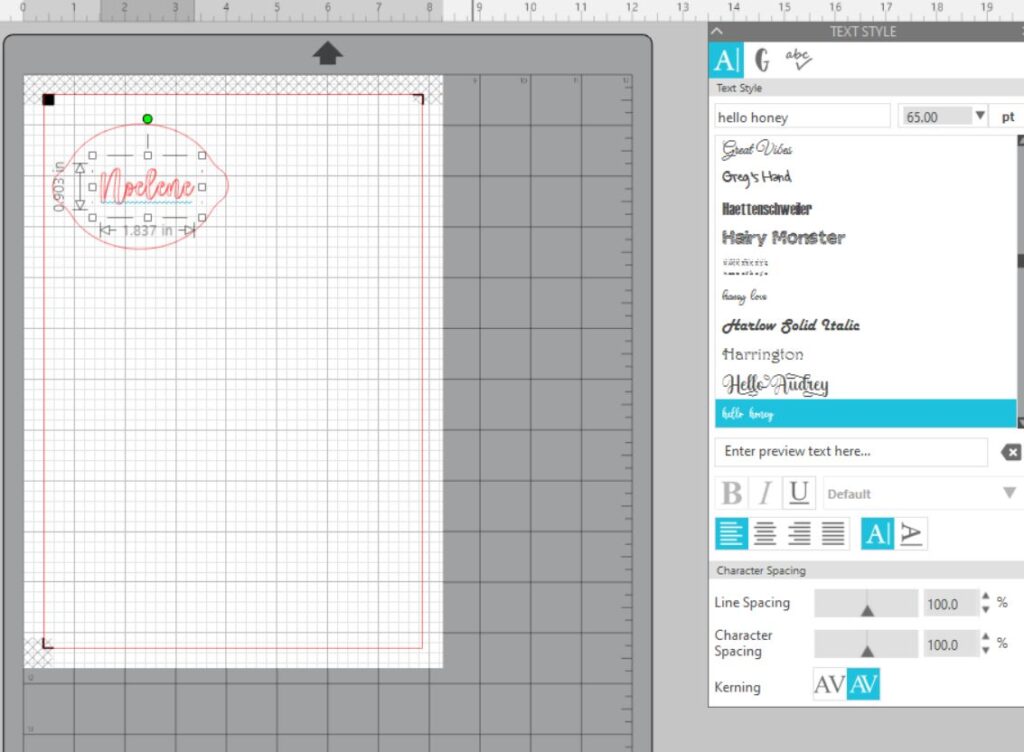1024x752 pixels.
Task: Justify the text fully
Action: pos(833,534)
